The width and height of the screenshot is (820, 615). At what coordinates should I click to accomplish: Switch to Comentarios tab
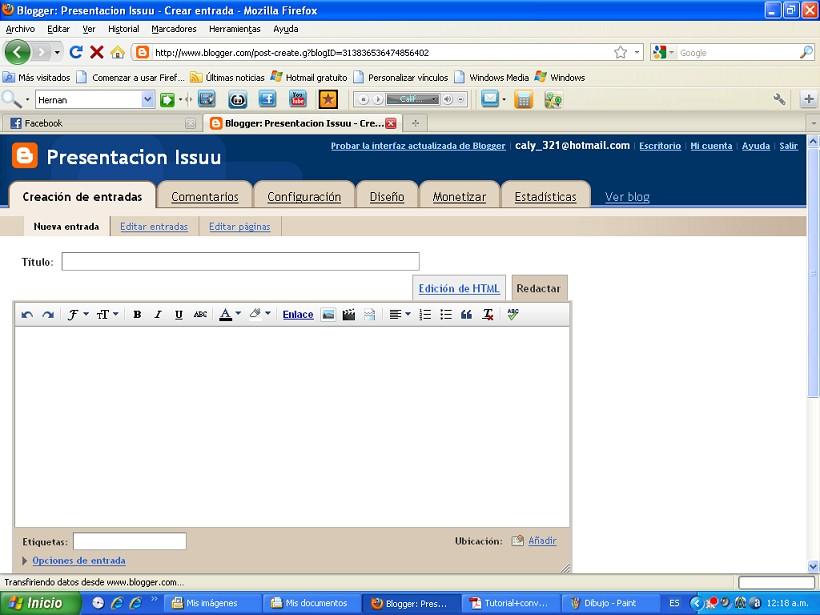(204, 197)
